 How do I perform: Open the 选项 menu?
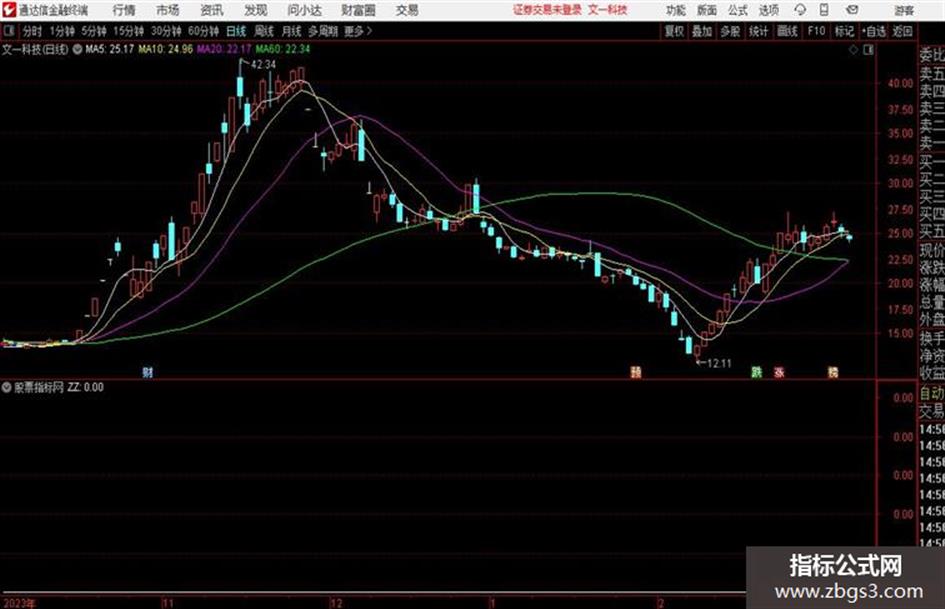click(769, 10)
